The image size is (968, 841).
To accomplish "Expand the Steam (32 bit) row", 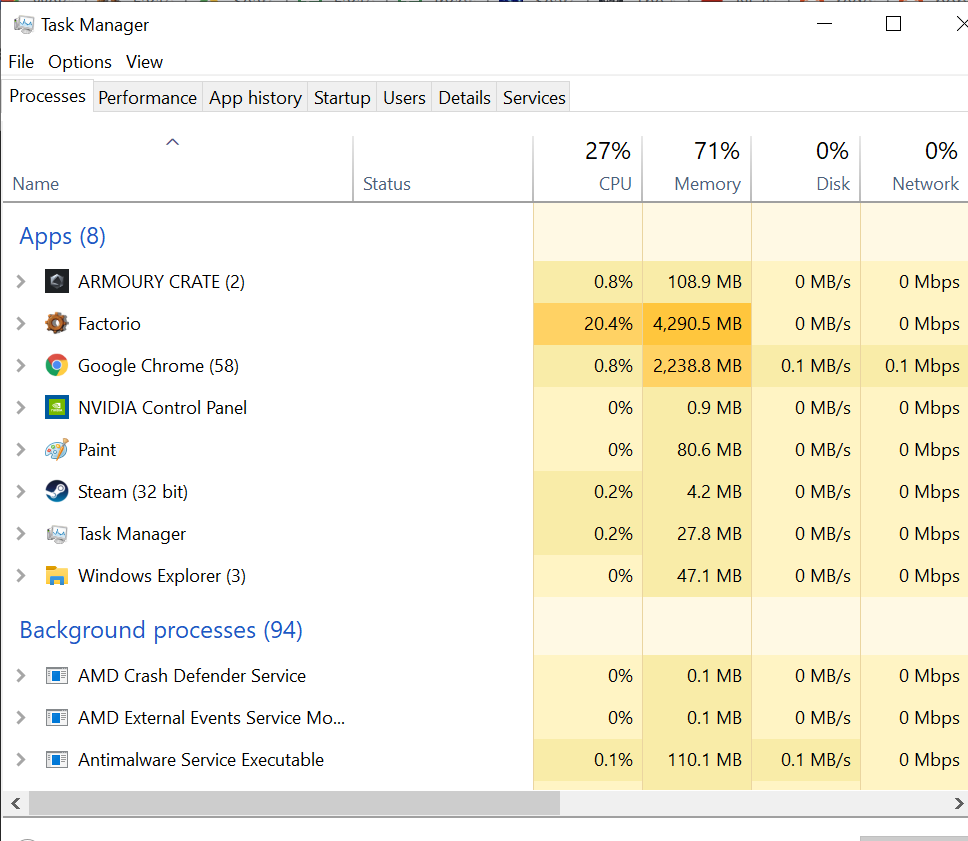I will point(21,492).
